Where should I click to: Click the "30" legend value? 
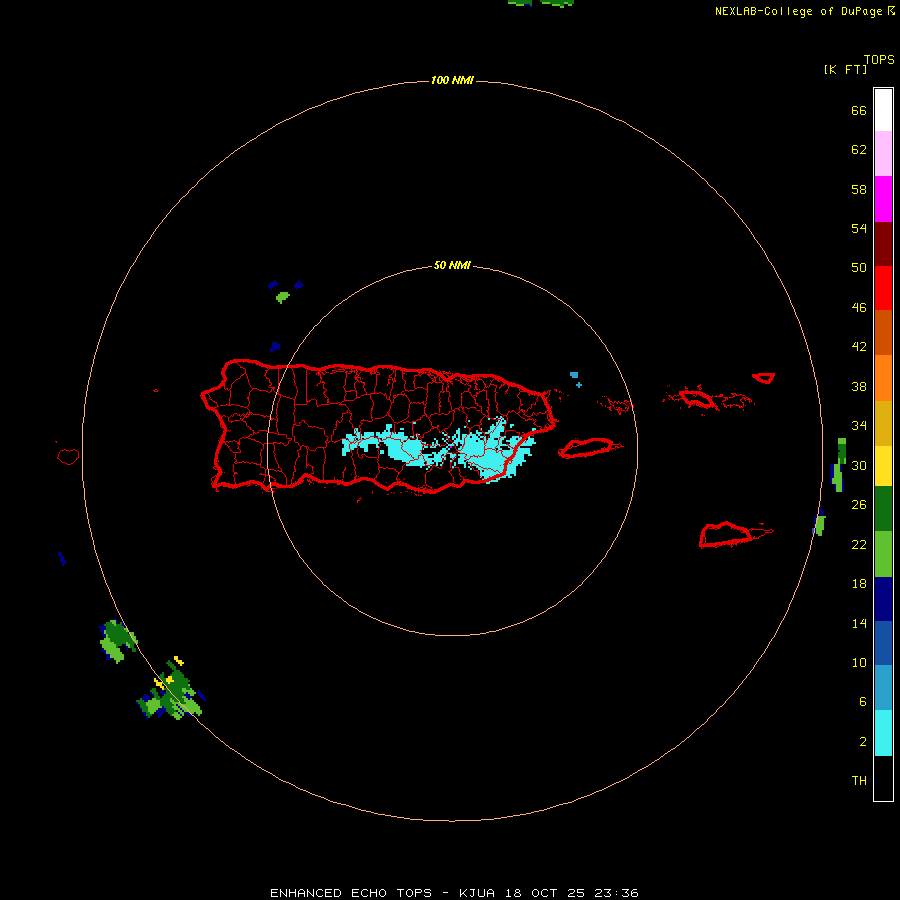tap(859, 465)
